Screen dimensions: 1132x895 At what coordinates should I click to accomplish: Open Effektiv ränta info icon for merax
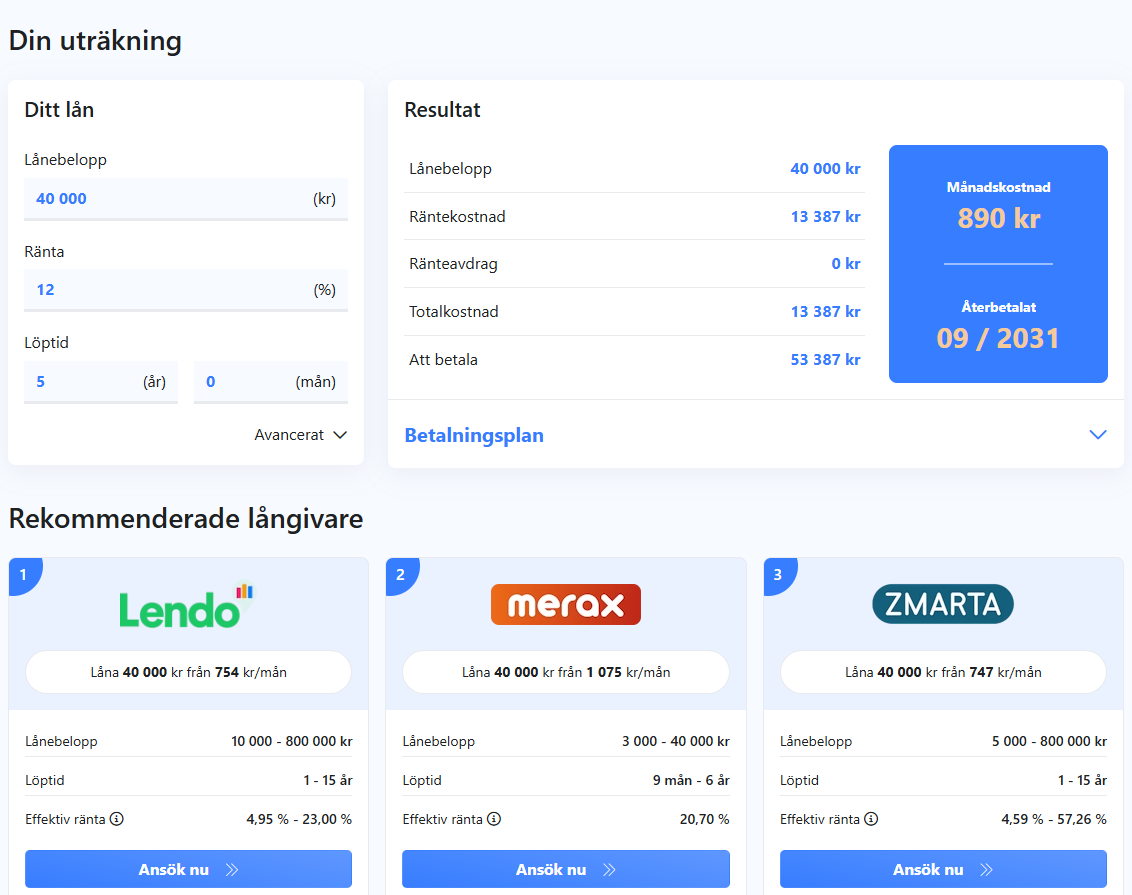(494, 819)
